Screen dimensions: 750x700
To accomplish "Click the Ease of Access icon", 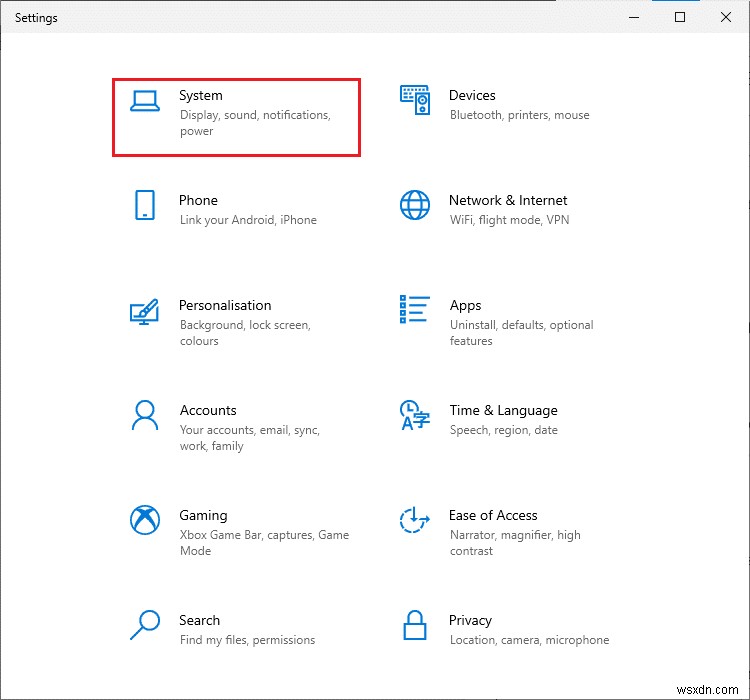I will click(415, 520).
